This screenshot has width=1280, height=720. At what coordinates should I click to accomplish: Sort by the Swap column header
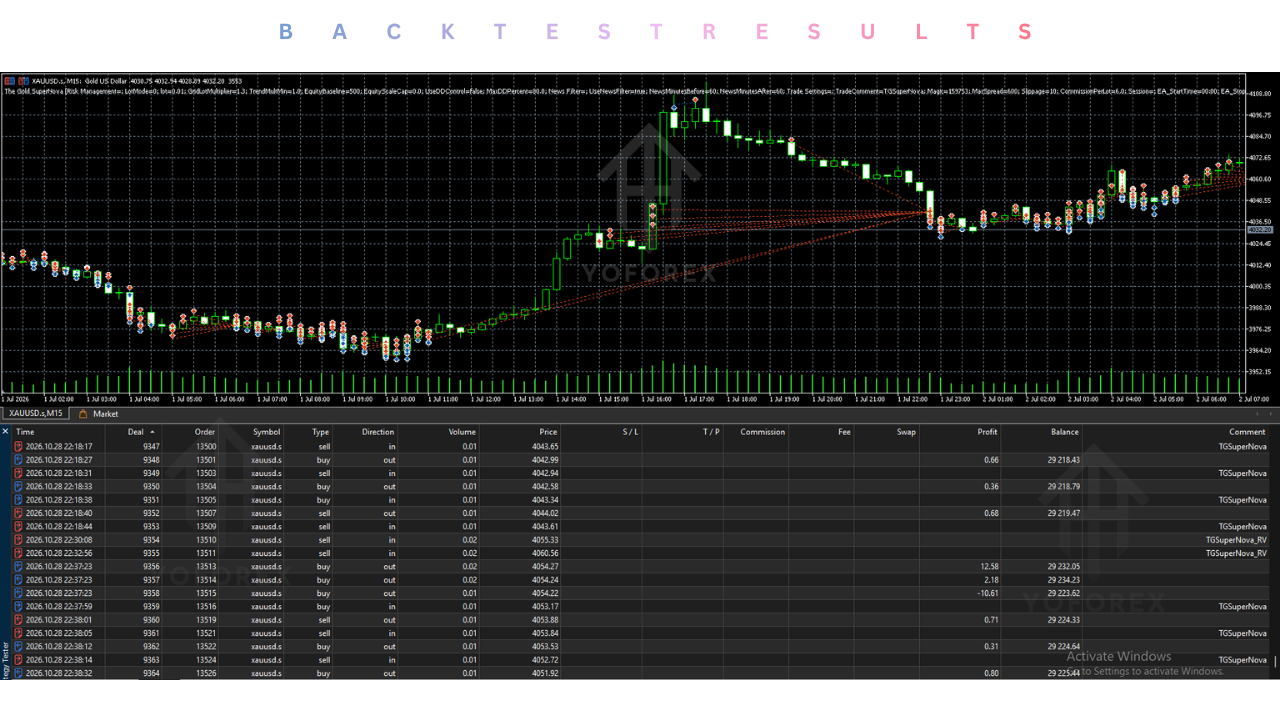coord(906,432)
